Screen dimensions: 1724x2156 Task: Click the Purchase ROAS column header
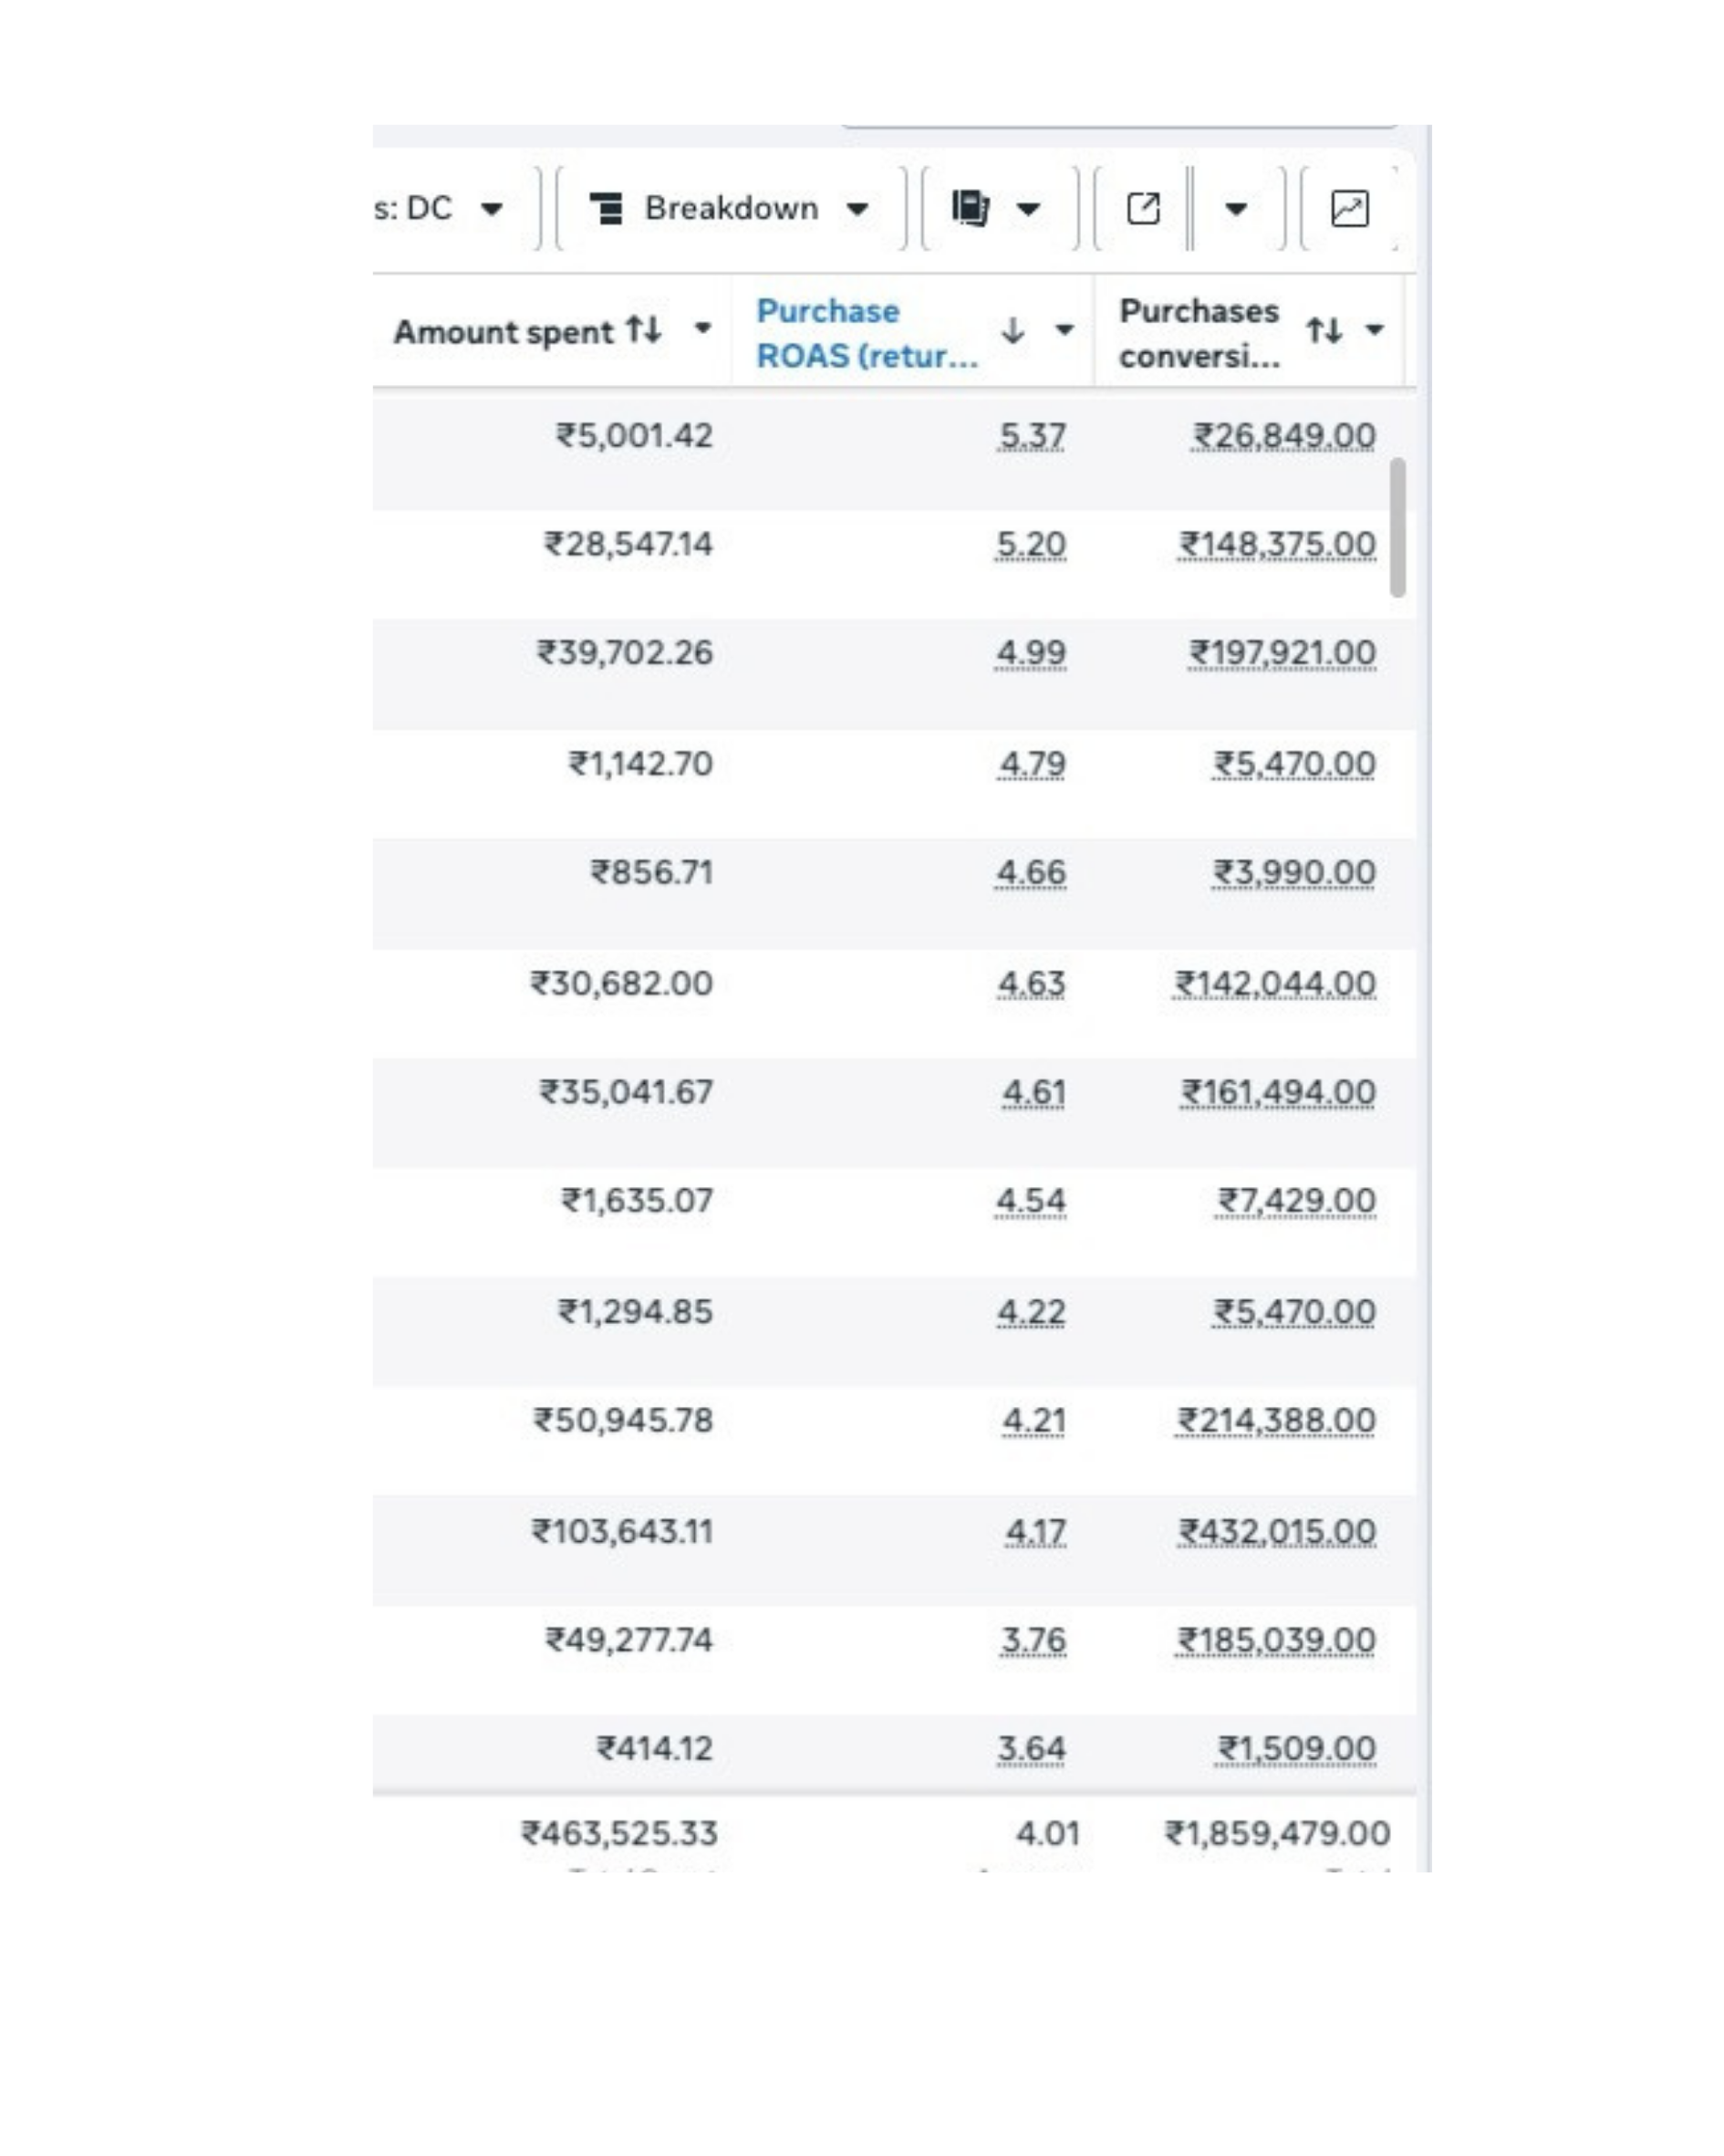tap(866, 333)
